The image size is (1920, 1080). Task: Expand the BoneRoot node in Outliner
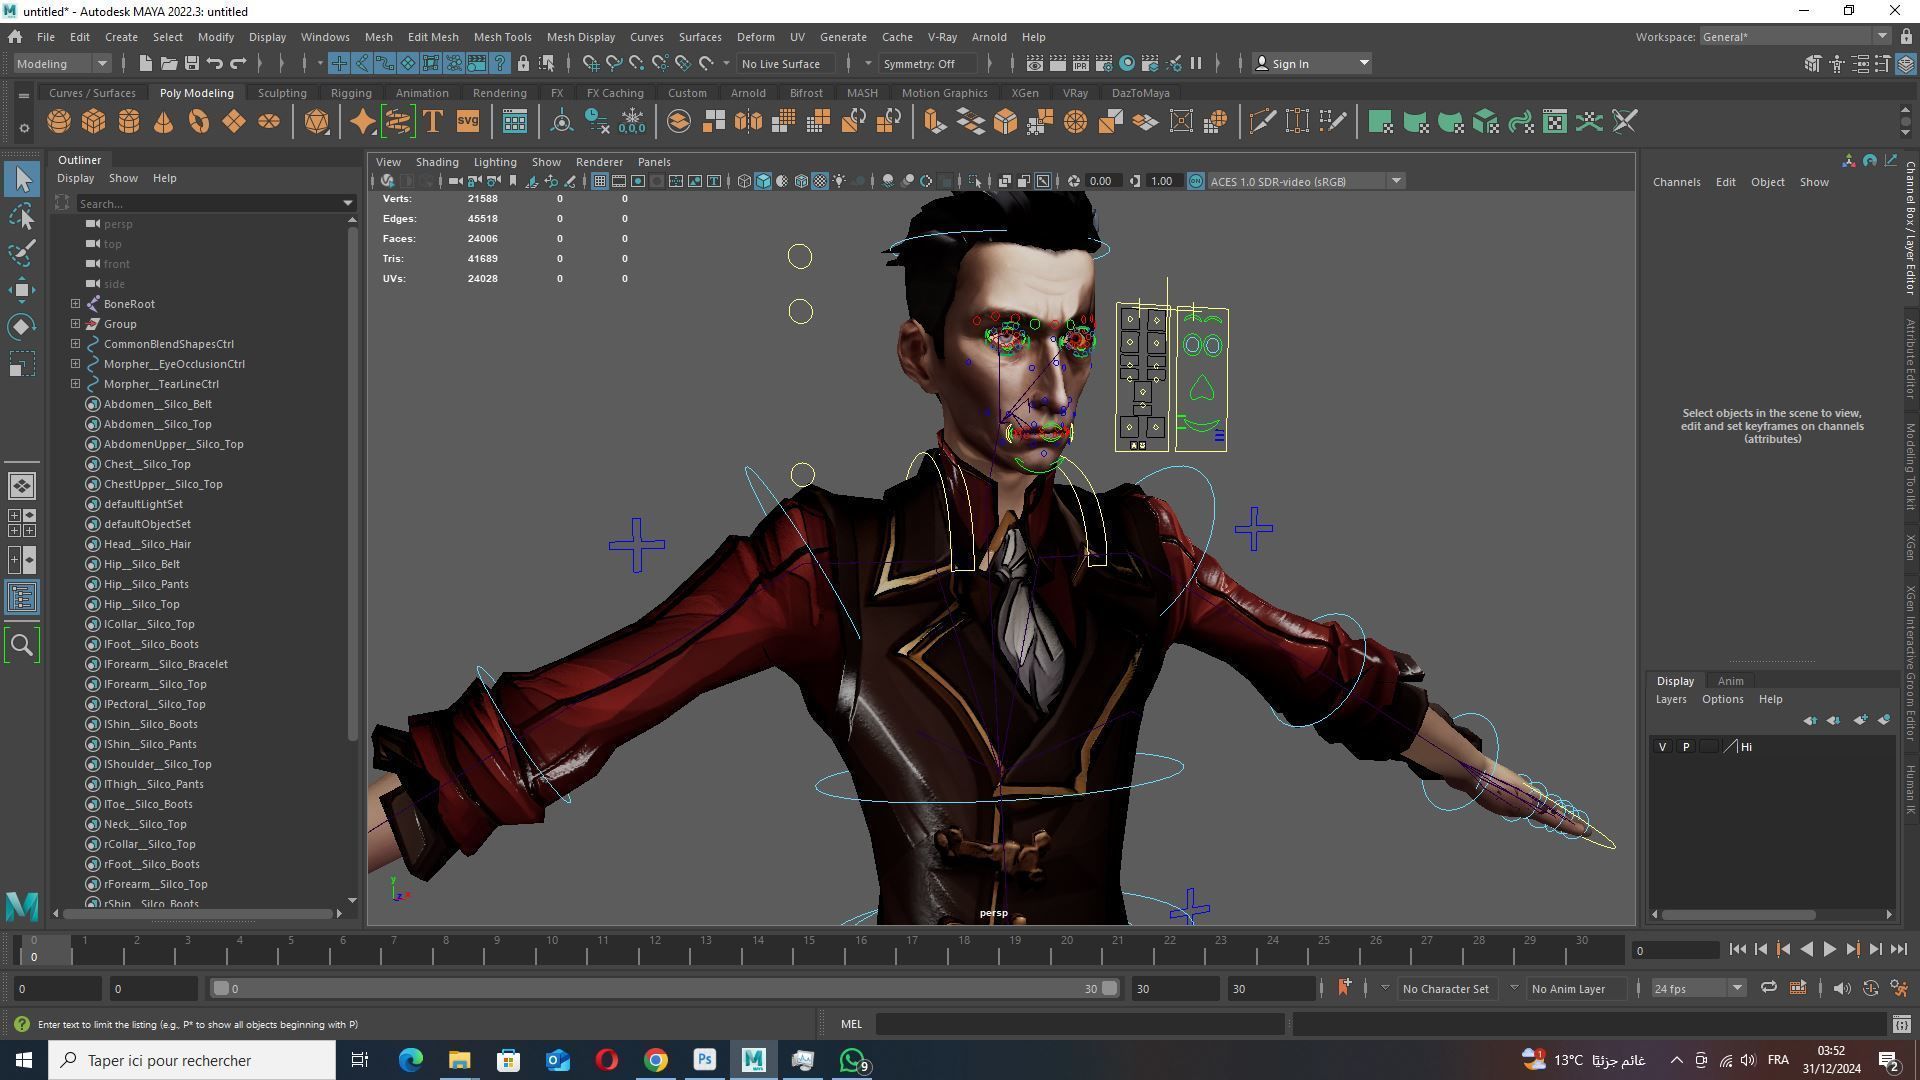click(x=76, y=304)
